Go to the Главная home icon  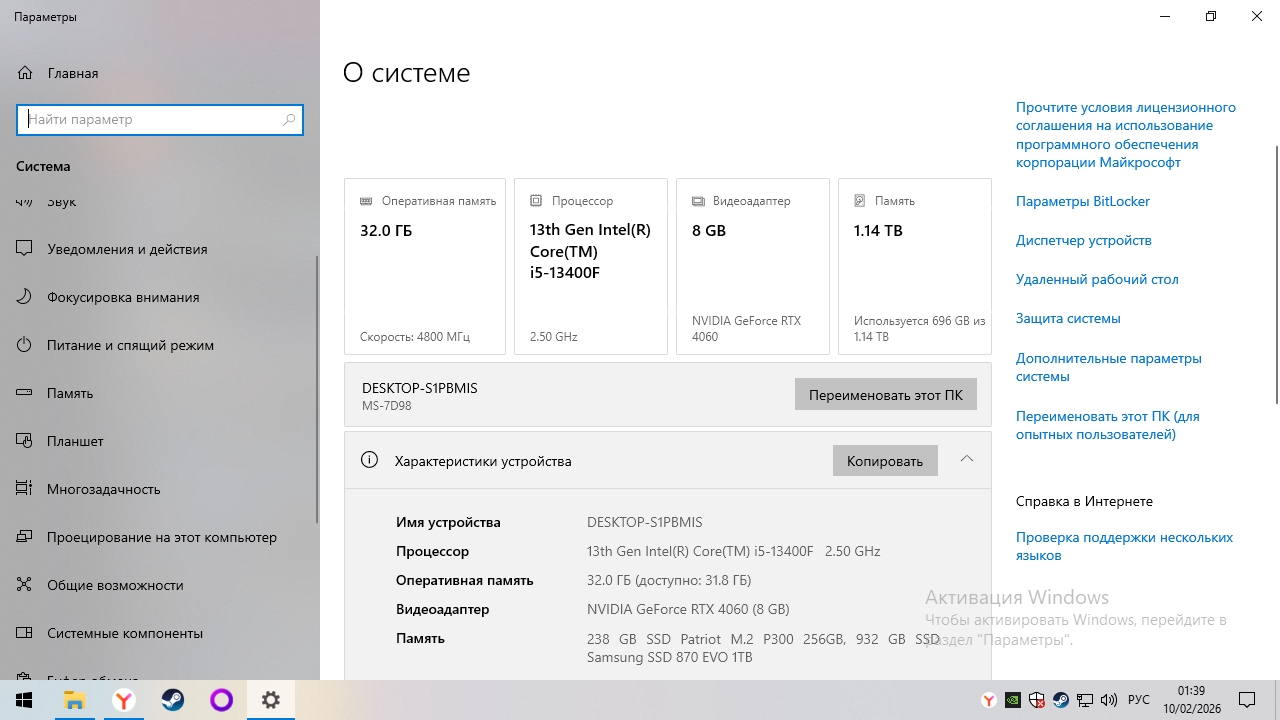click(x=25, y=73)
